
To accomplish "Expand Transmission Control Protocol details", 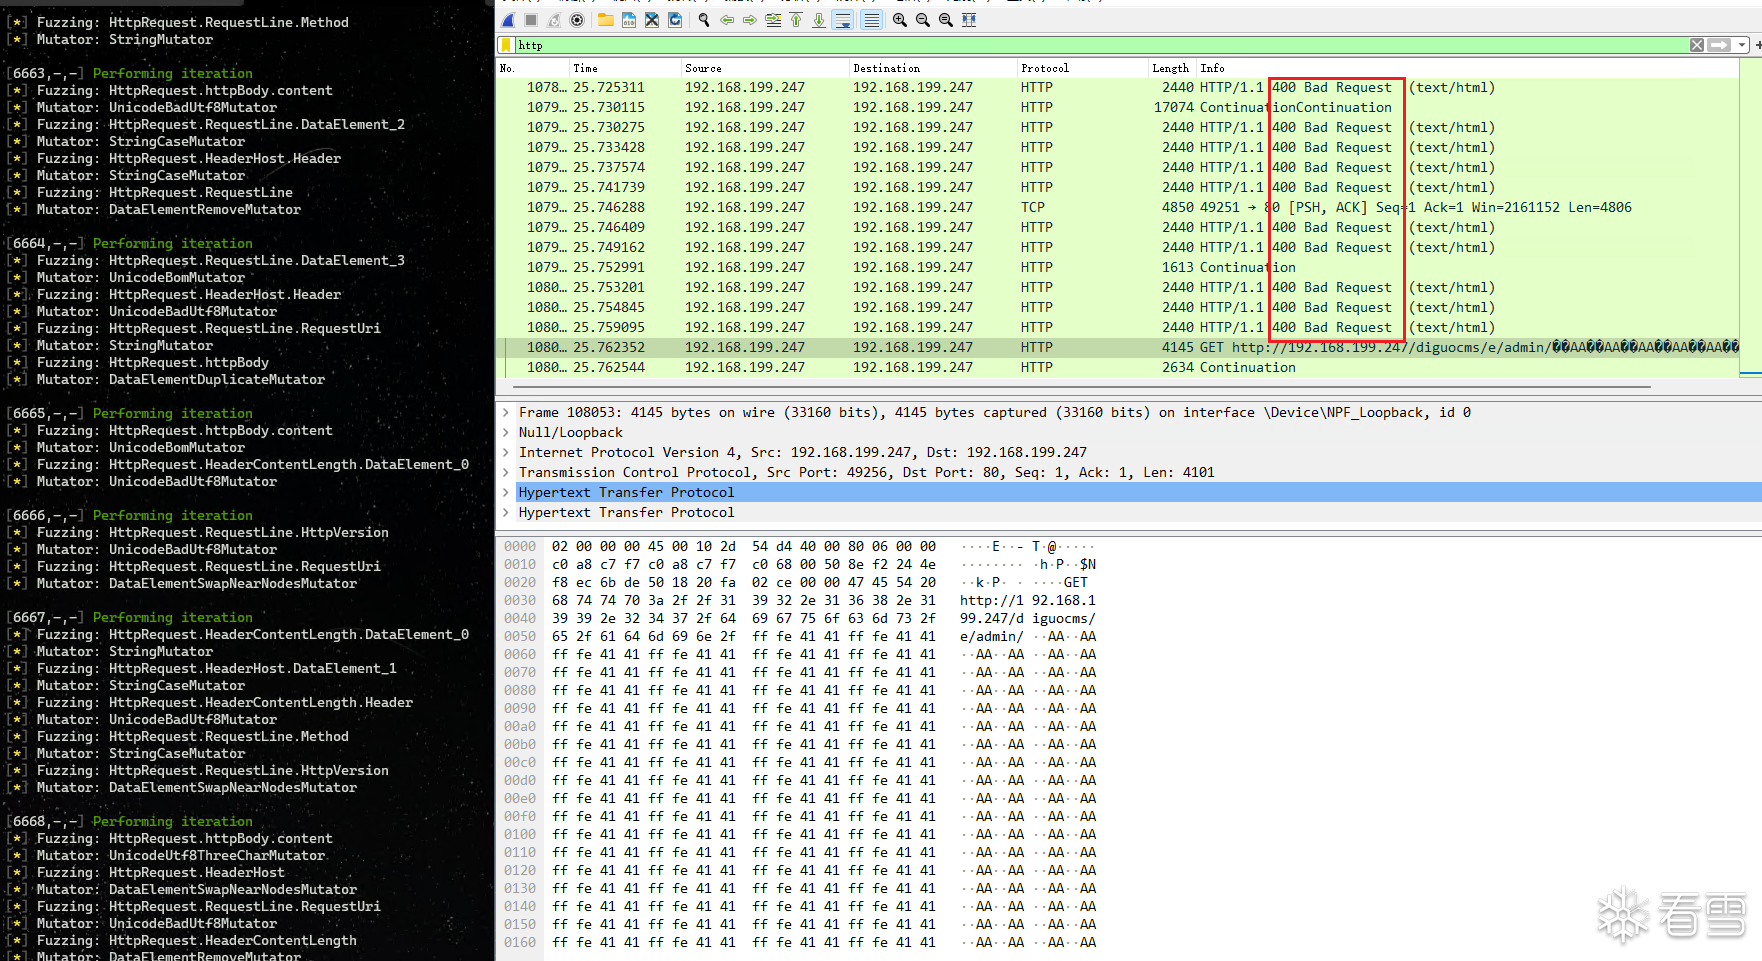I will pos(506,472).
